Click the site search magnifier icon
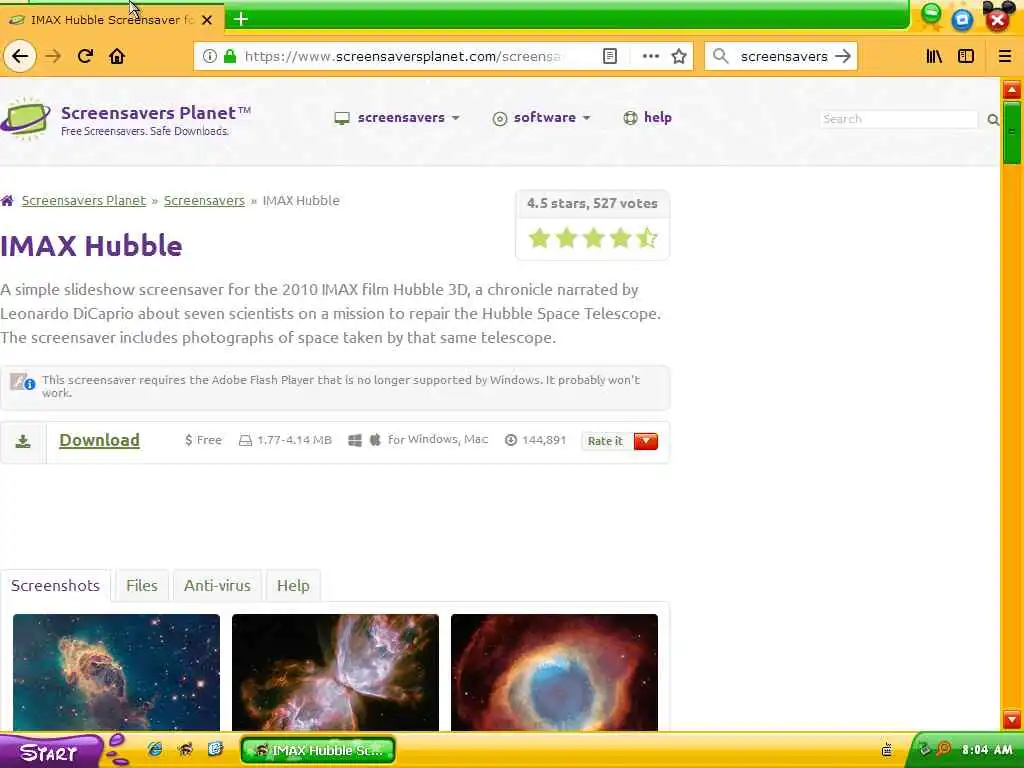 click(993, 120)
